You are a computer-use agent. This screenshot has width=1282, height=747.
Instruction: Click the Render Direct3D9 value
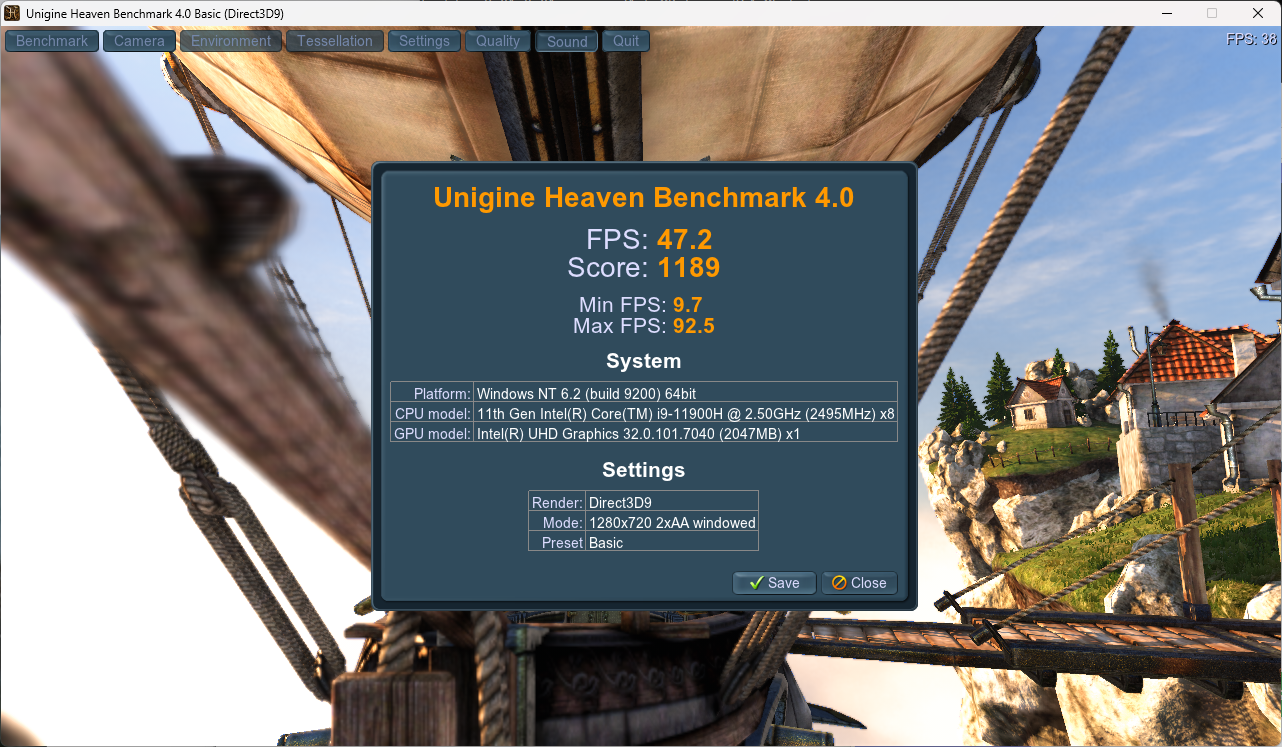pos(620,502)
